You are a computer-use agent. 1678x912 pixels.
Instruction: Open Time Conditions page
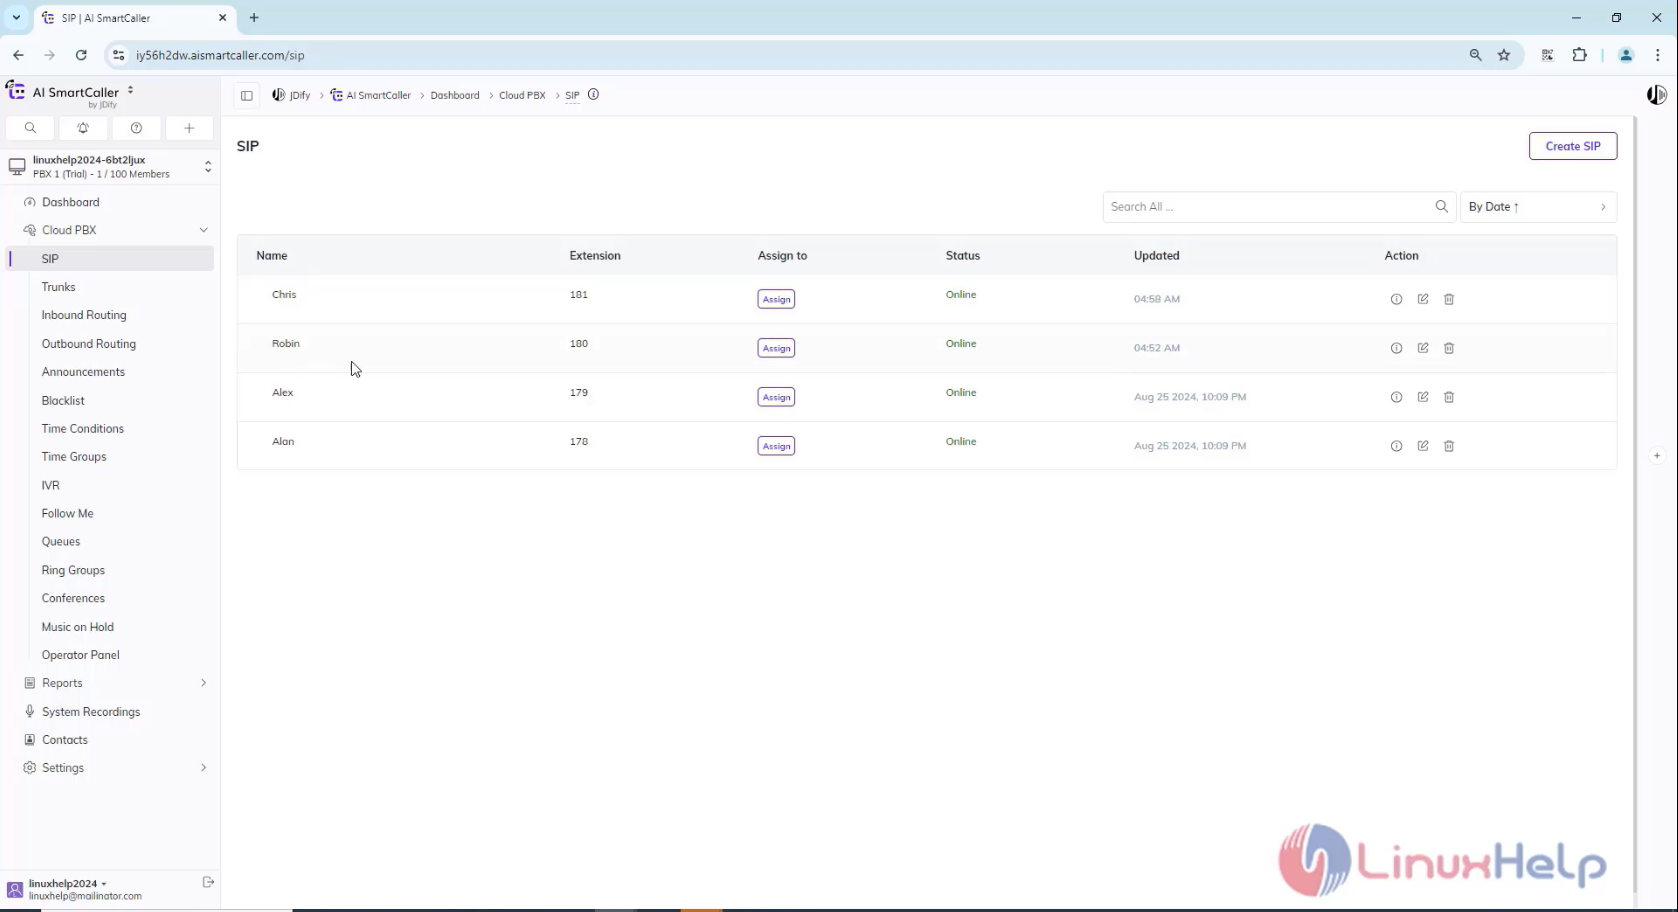[82, 429]
